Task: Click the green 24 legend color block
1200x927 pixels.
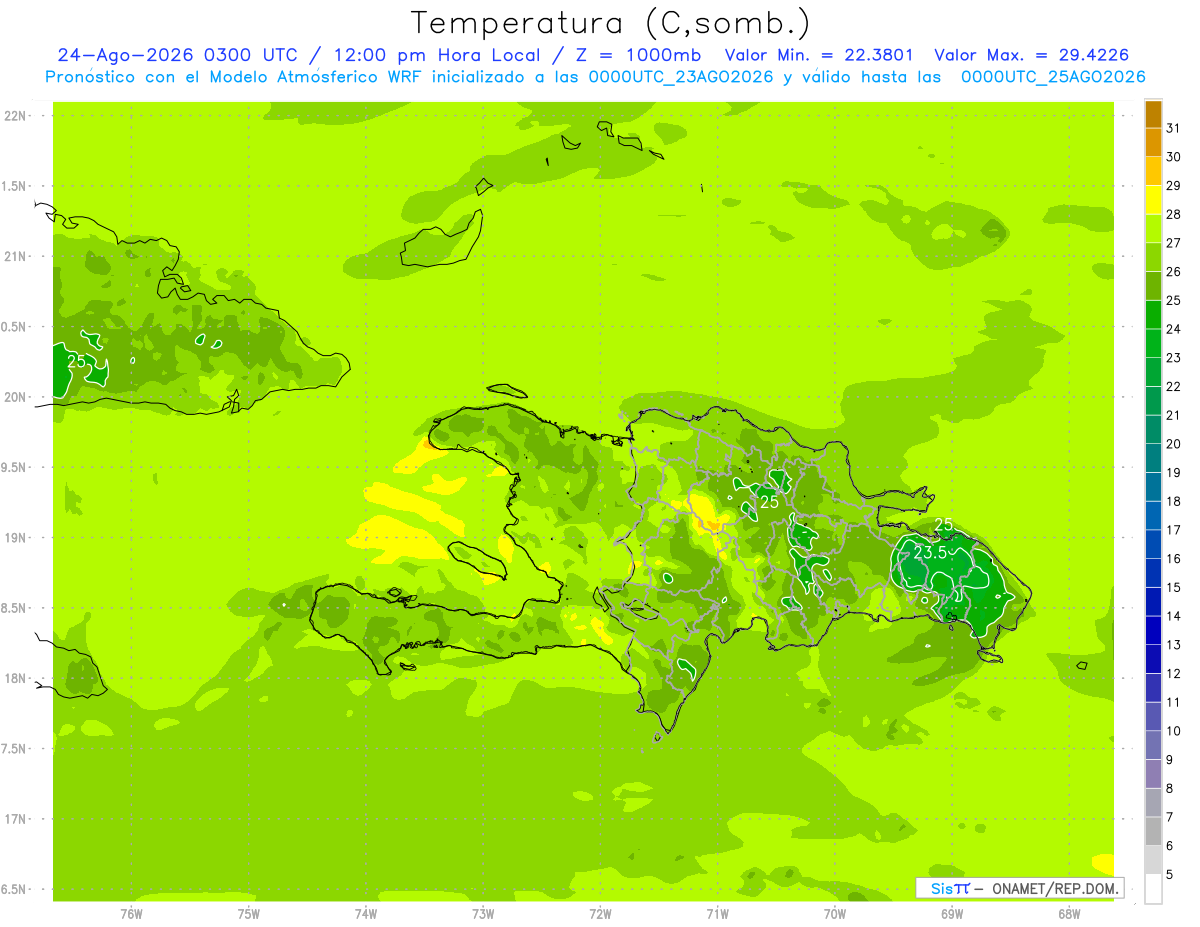Action: coord(1153,315)
